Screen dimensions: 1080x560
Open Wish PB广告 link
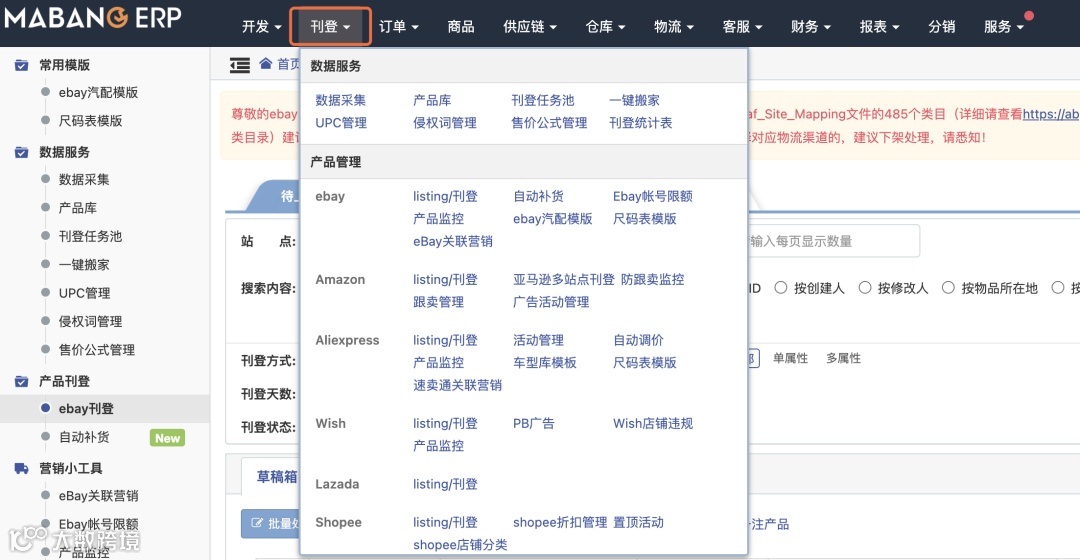click(534, 424)
